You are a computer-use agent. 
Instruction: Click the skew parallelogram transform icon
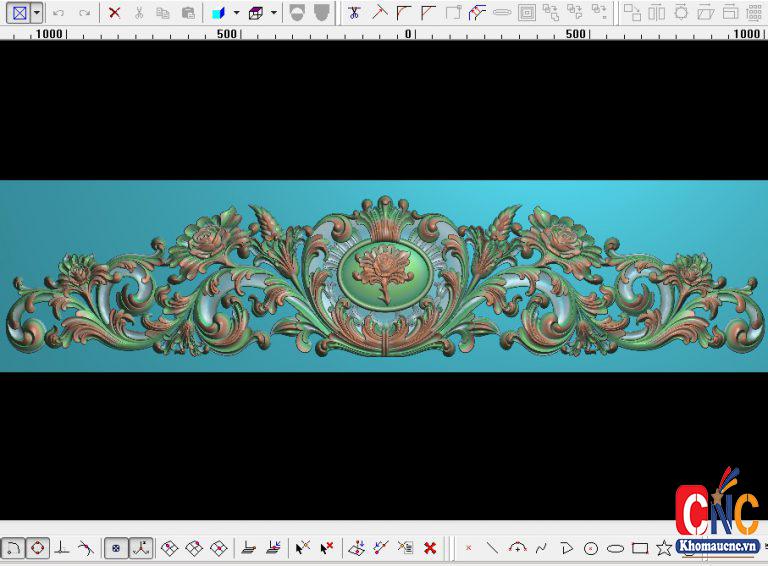click(706, 13)
